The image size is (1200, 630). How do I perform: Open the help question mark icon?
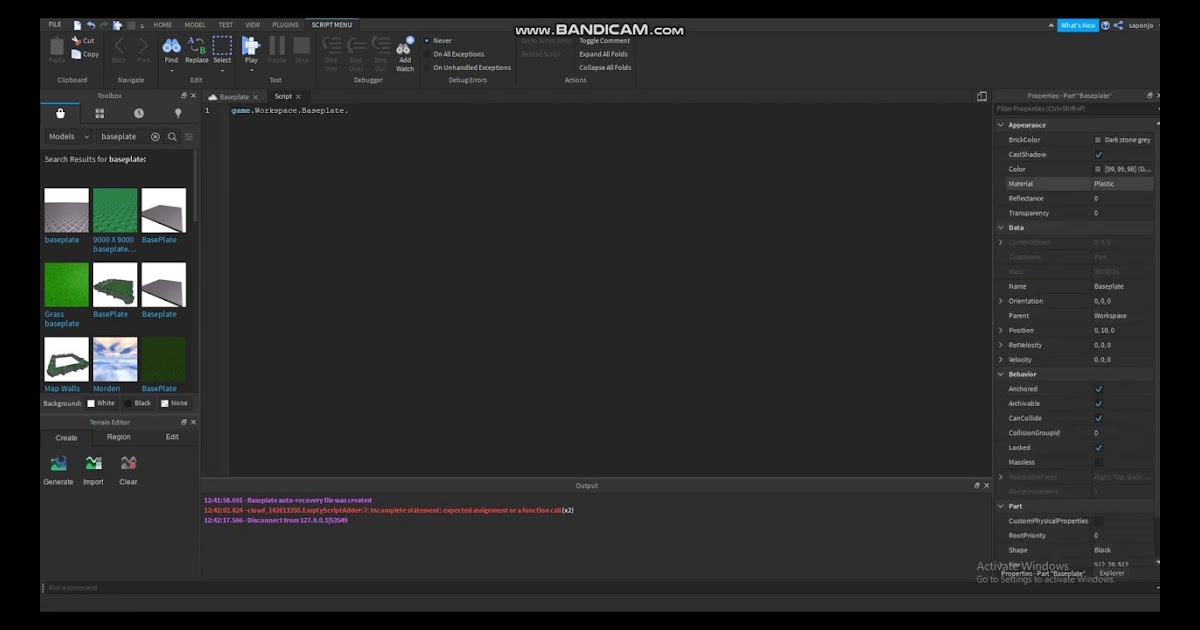tap(1105, 25)
